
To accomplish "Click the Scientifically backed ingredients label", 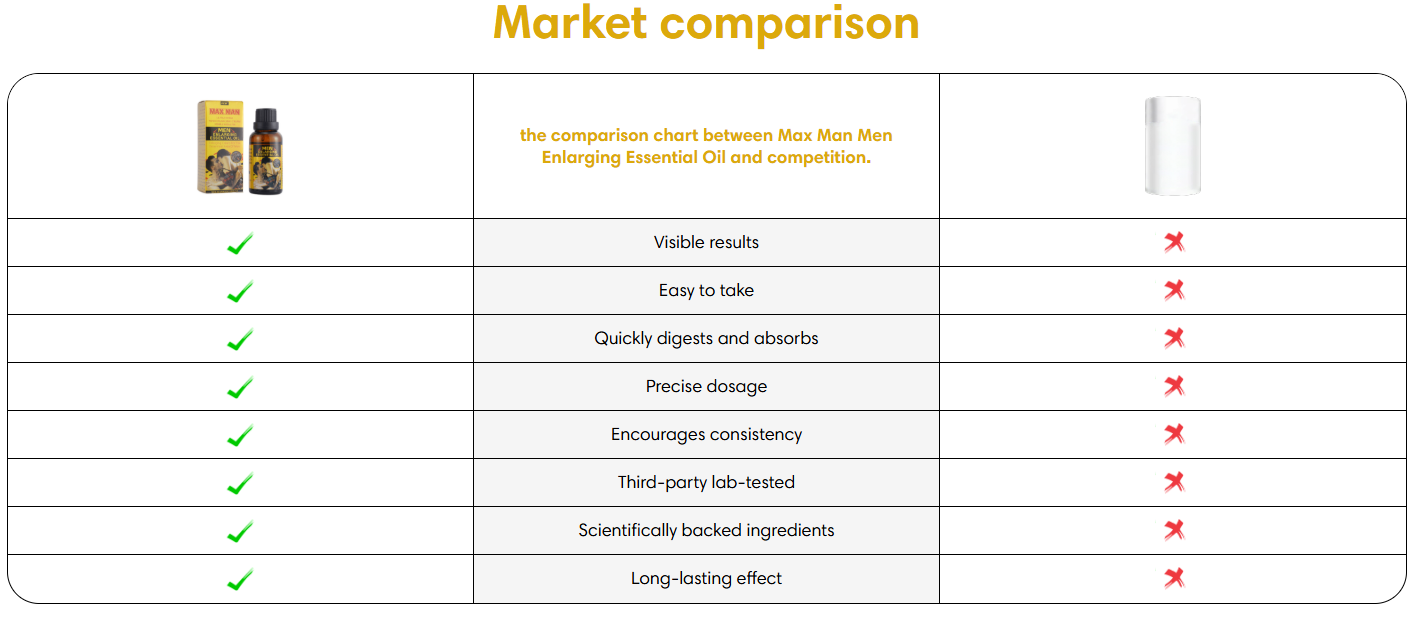I will pos(706,530).
